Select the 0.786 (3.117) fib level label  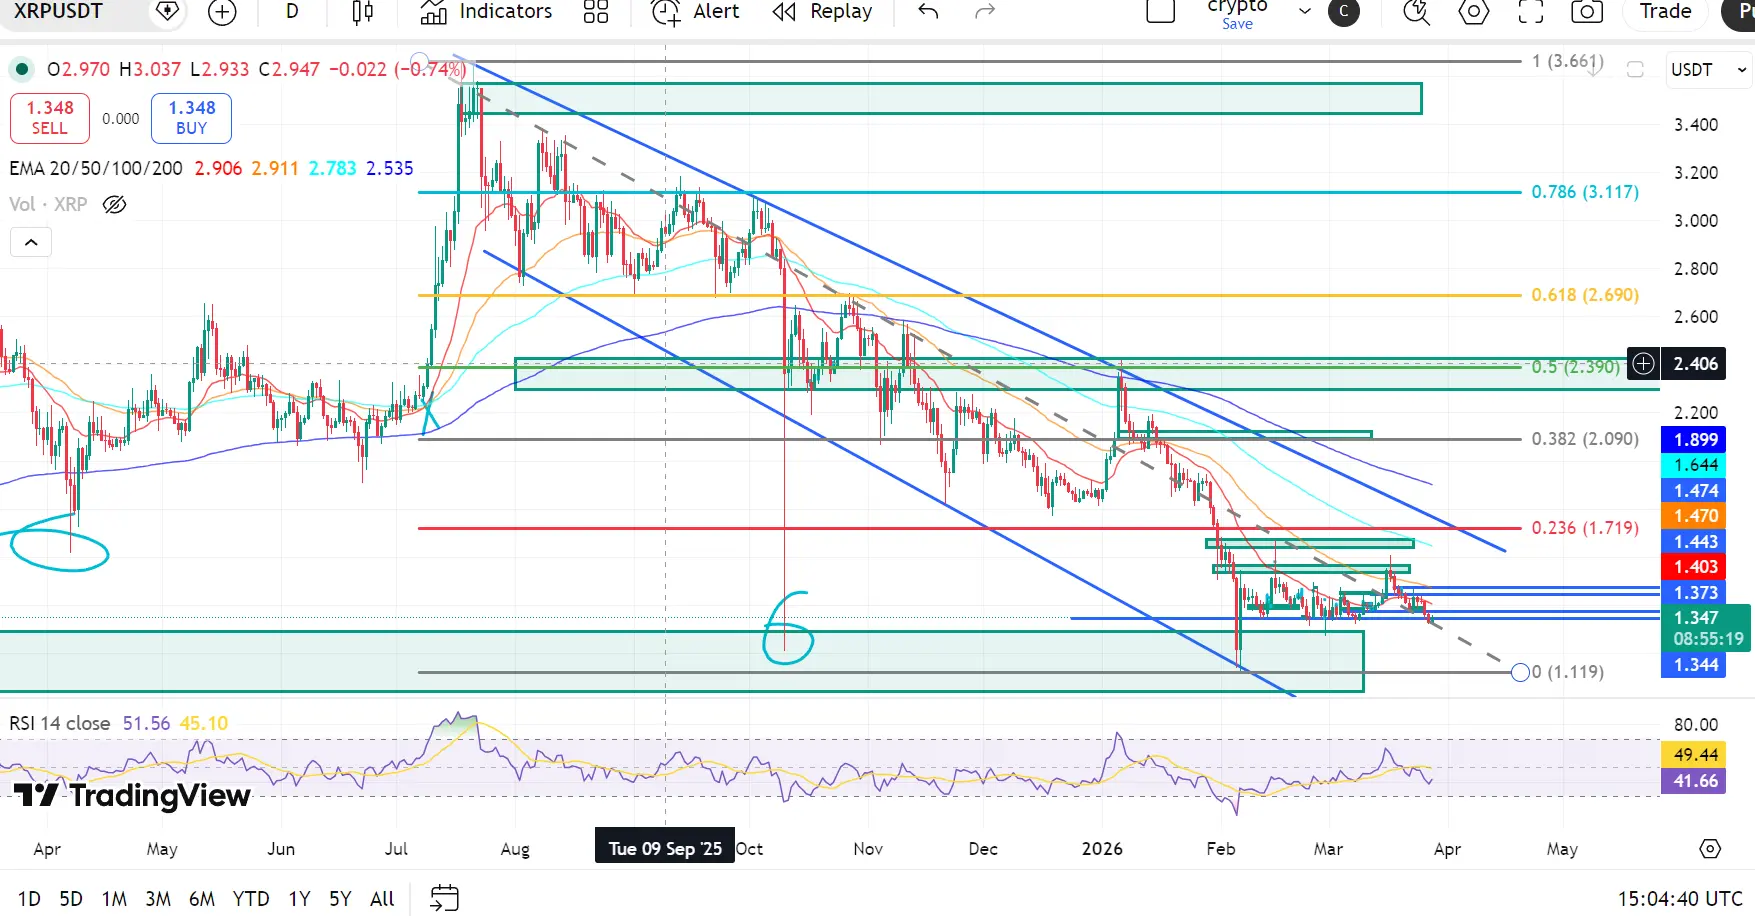click(1585, 192)
